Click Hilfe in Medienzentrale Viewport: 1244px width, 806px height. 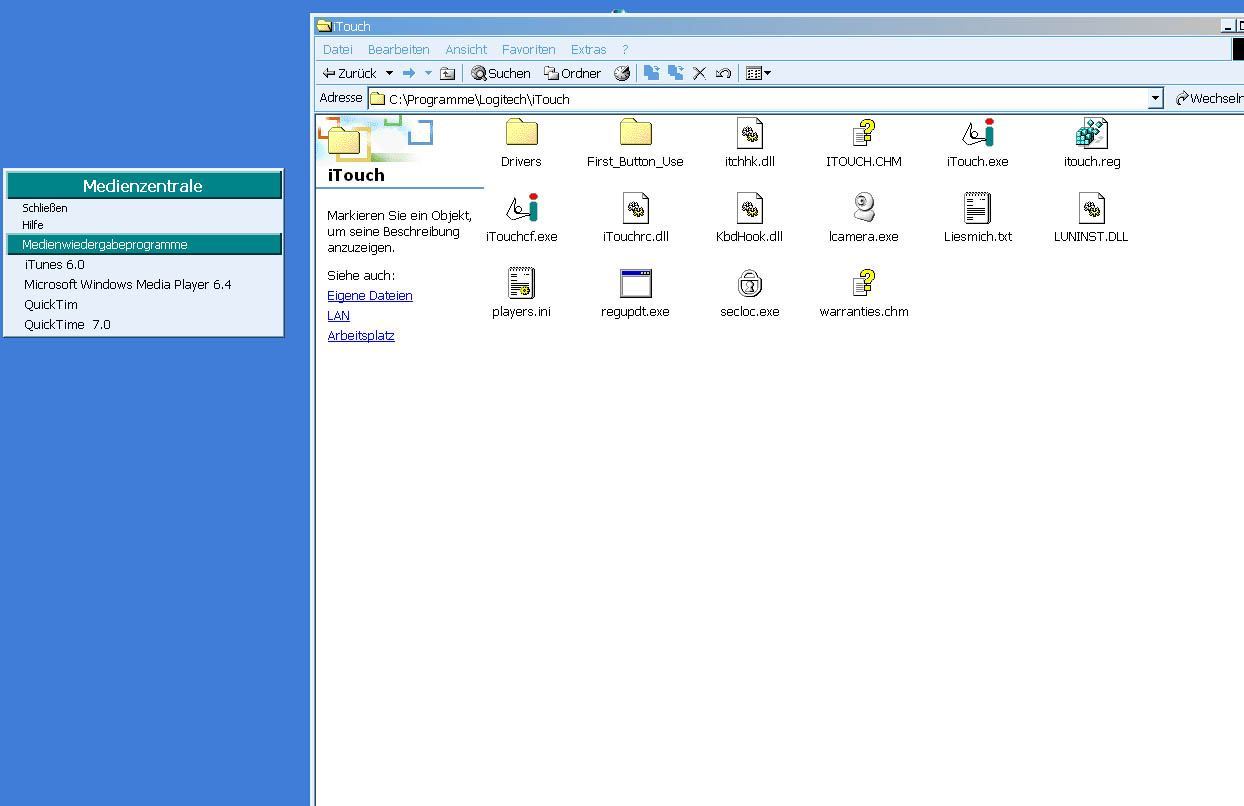33,225
